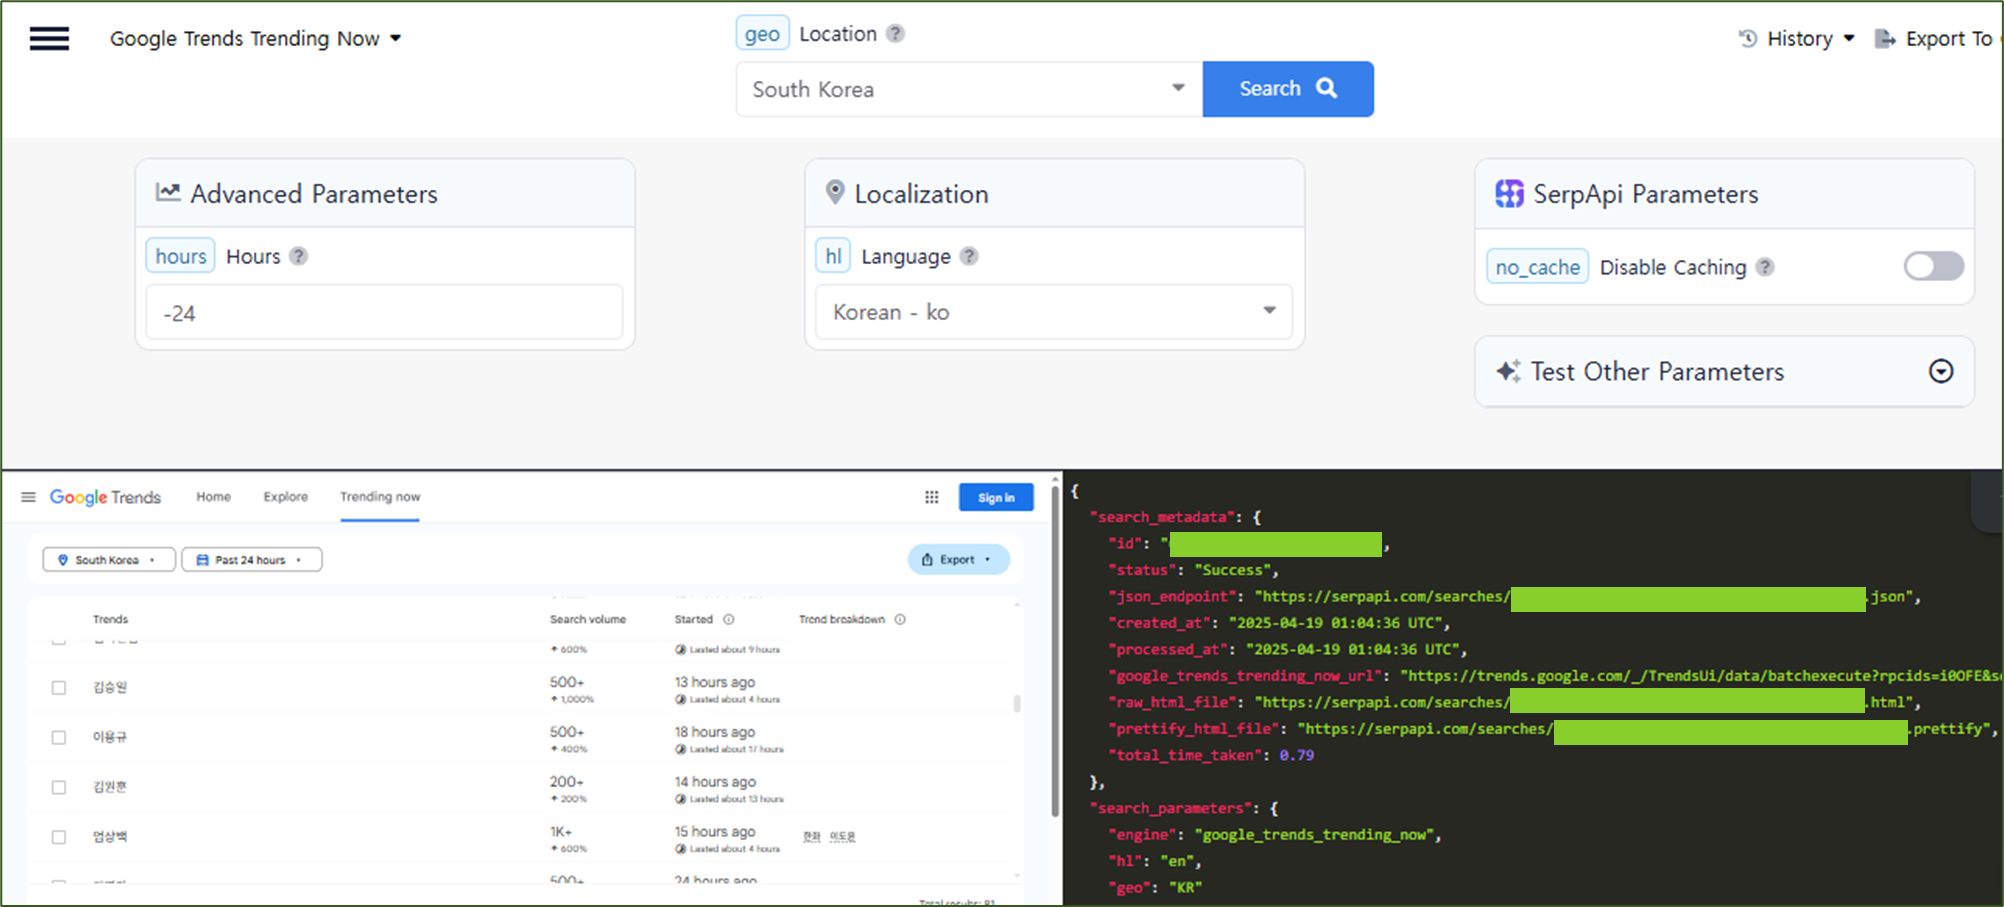The width and height of the screenshot is (2004, 907).
Task: Open the Google apps grid icon
Action: 932,497
